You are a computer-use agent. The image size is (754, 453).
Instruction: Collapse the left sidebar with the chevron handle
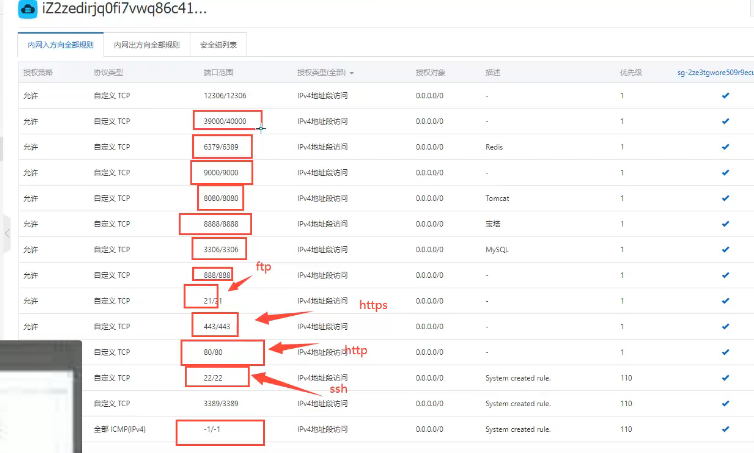(x=7, y=234)
